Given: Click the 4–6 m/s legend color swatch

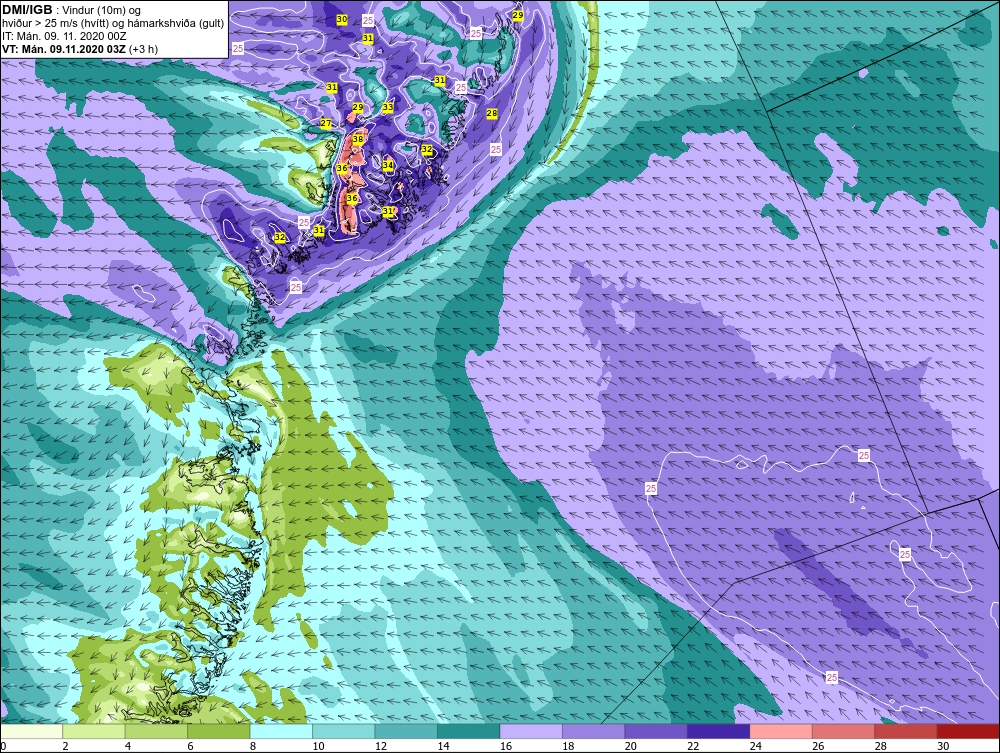Looking at the screenshot, I should tap(156, 731).
